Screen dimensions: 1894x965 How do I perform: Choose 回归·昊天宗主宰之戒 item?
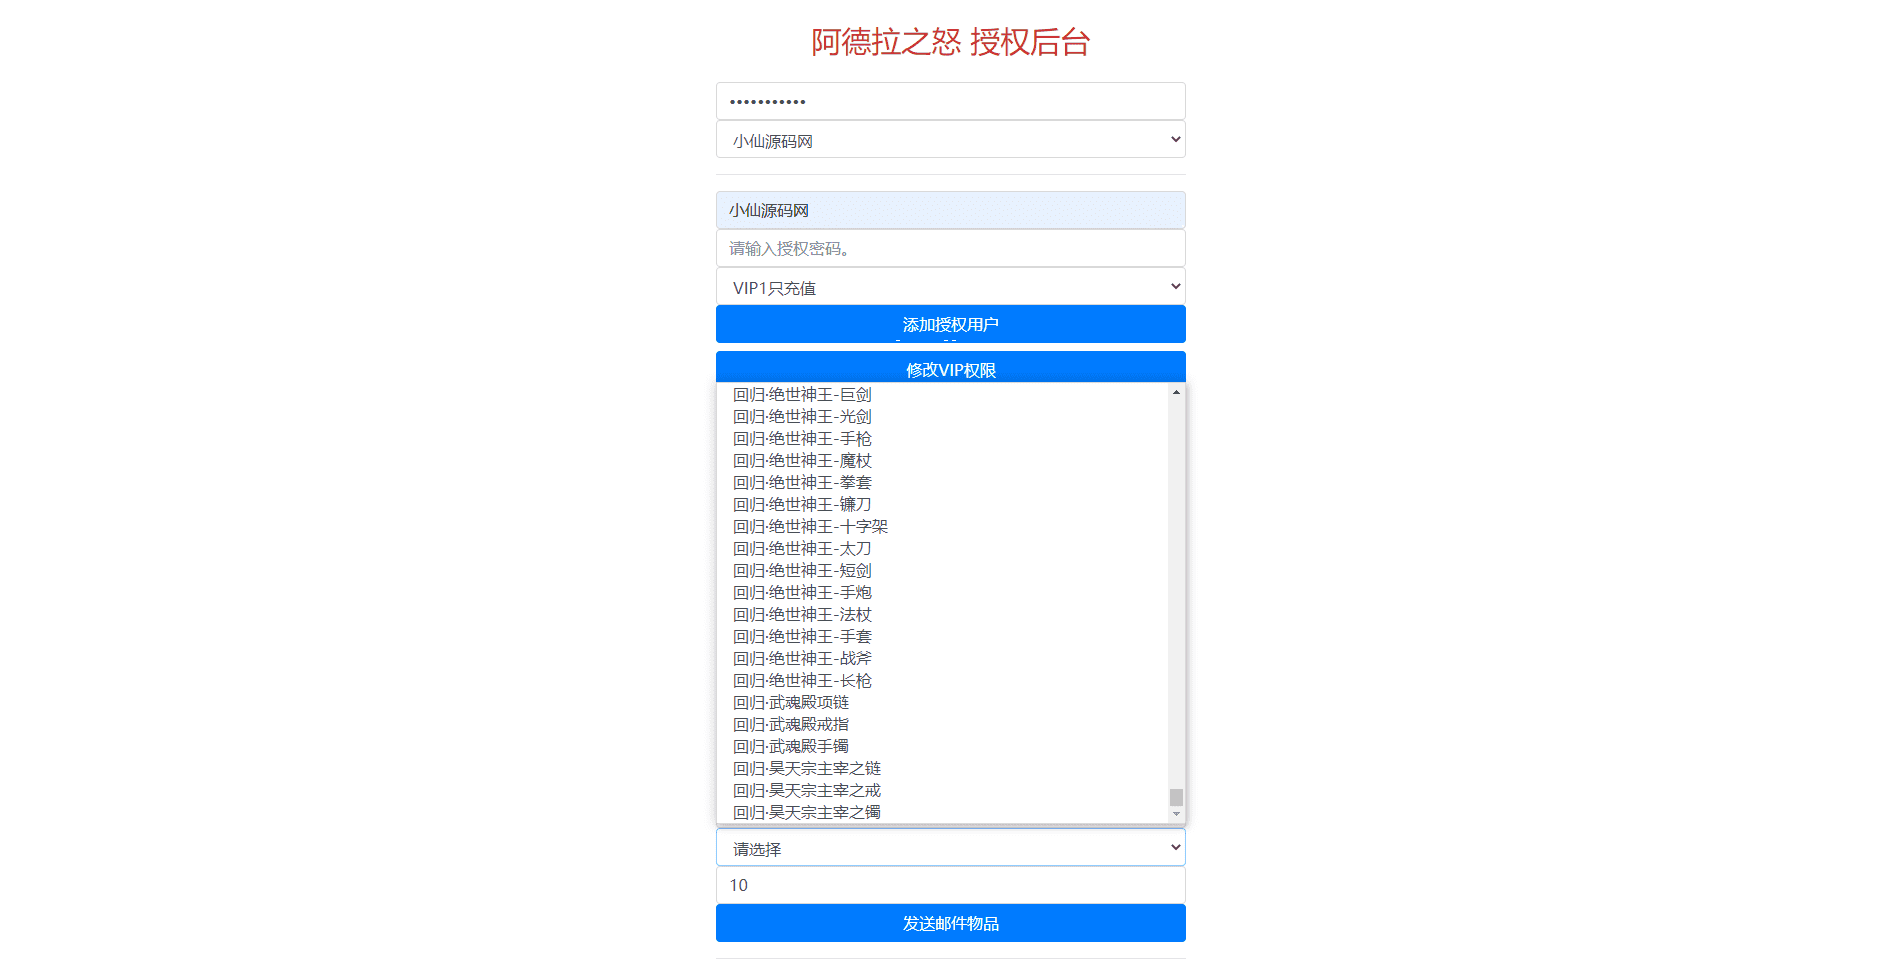point(942,791)
